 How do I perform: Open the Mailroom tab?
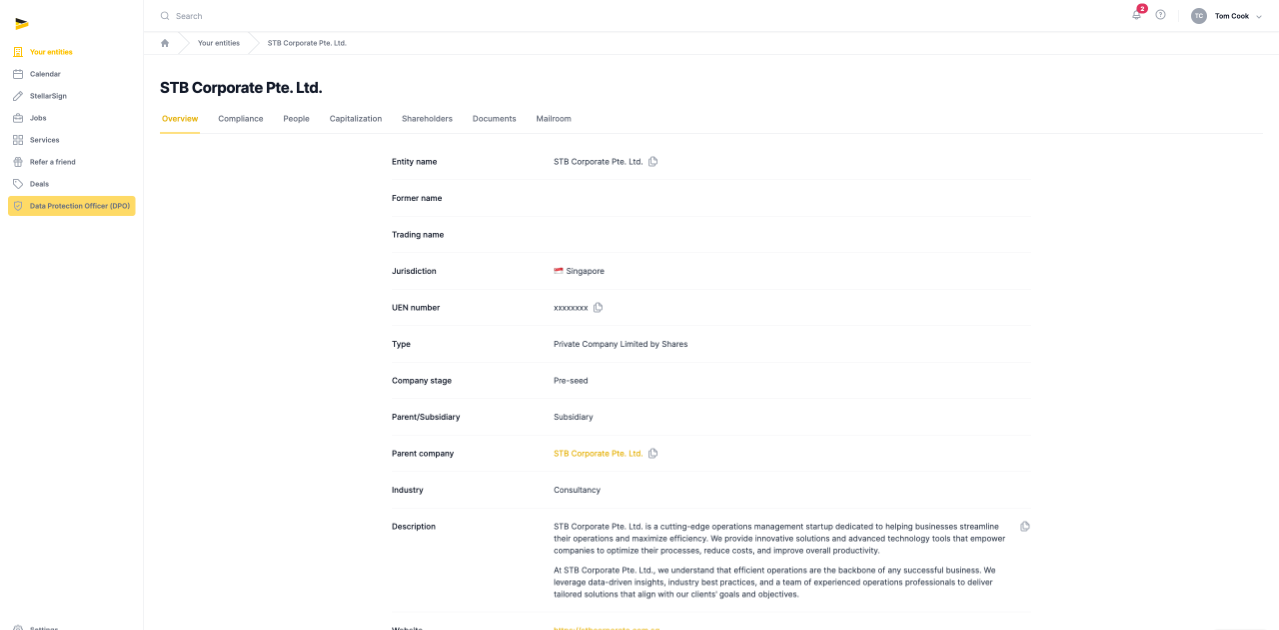553,119
